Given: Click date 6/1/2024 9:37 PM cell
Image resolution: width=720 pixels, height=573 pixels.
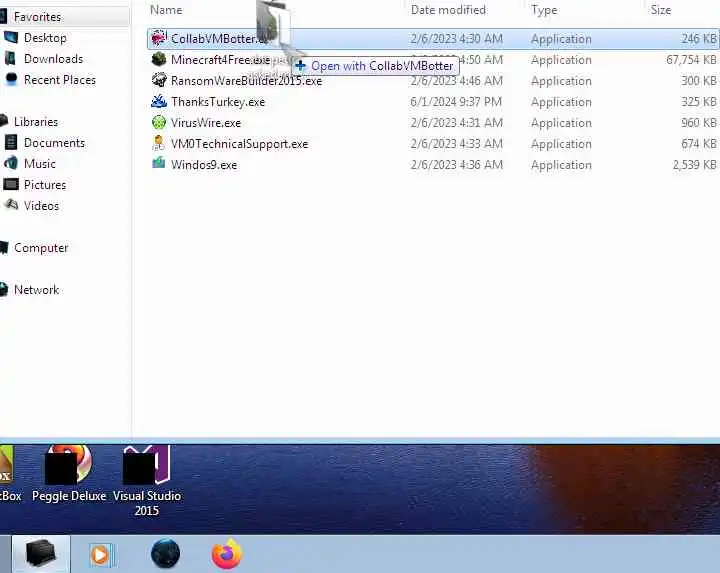Looking at the screenshot, I should tap(456, 101).
